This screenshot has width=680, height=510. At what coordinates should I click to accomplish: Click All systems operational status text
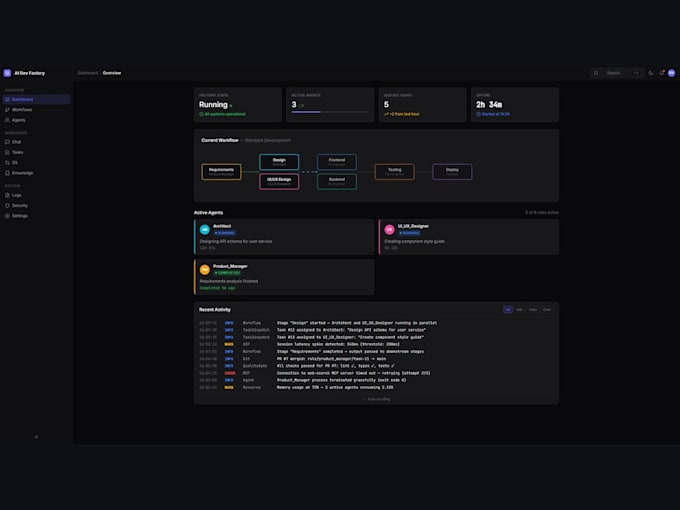pos(222,114)
